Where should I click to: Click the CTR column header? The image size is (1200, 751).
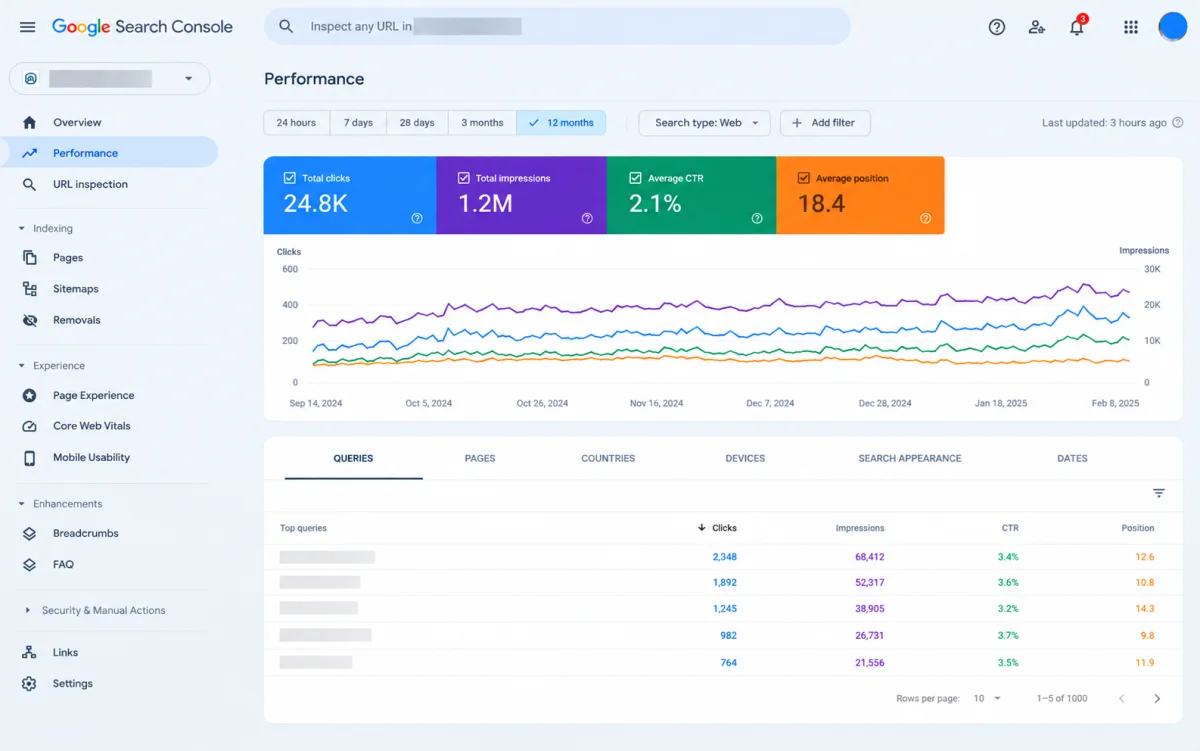(x=1010, y=528)
